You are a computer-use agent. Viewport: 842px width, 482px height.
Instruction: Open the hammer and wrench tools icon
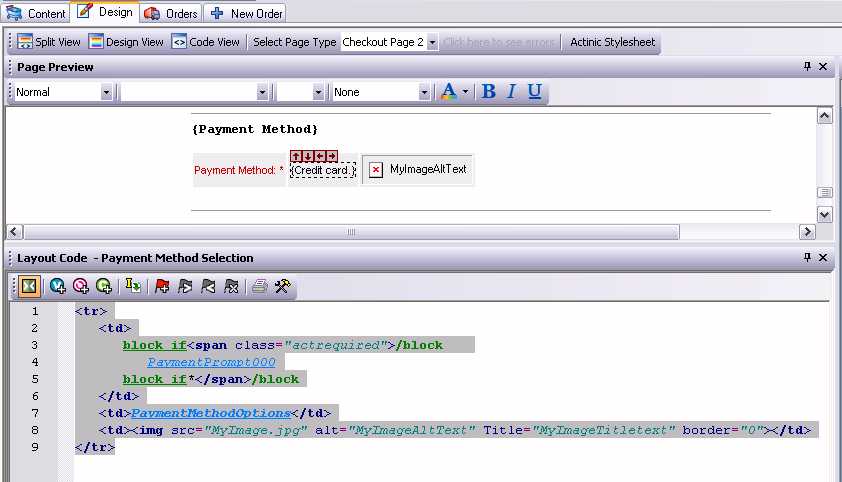[x=283, y=287]
